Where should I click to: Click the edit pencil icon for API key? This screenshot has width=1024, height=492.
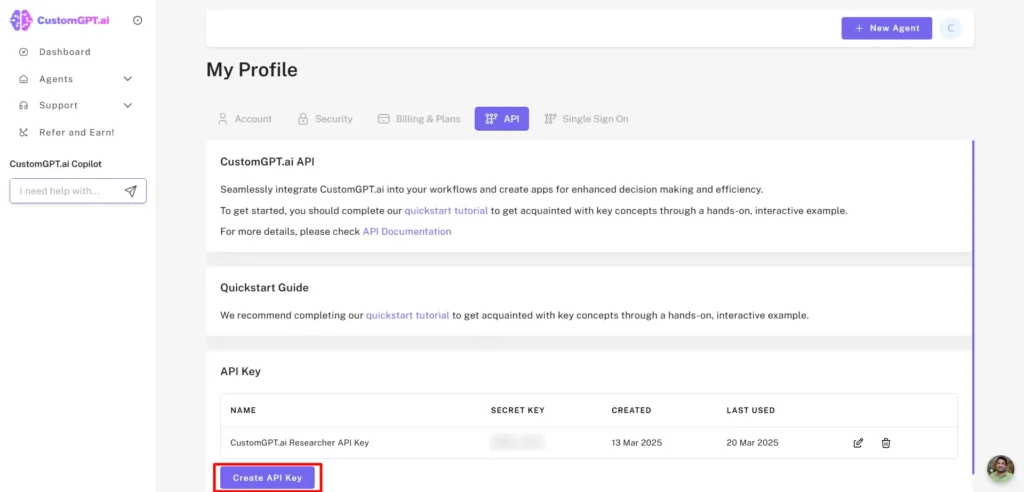(x=858, y=443)
